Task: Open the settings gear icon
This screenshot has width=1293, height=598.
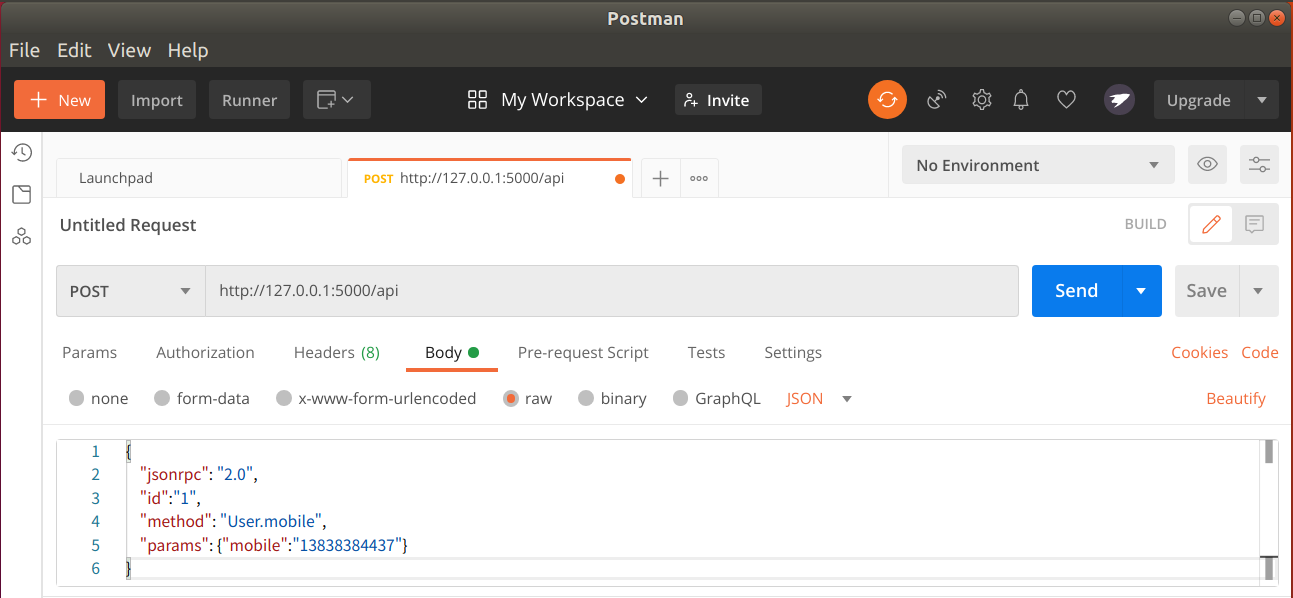Action: (x=981, y=100)
